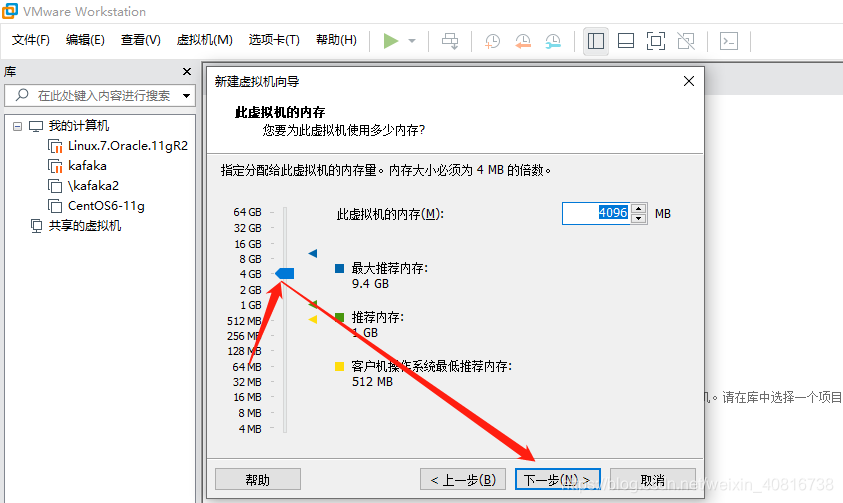Open the 虚拟机(M) menu

pos(204,40)
